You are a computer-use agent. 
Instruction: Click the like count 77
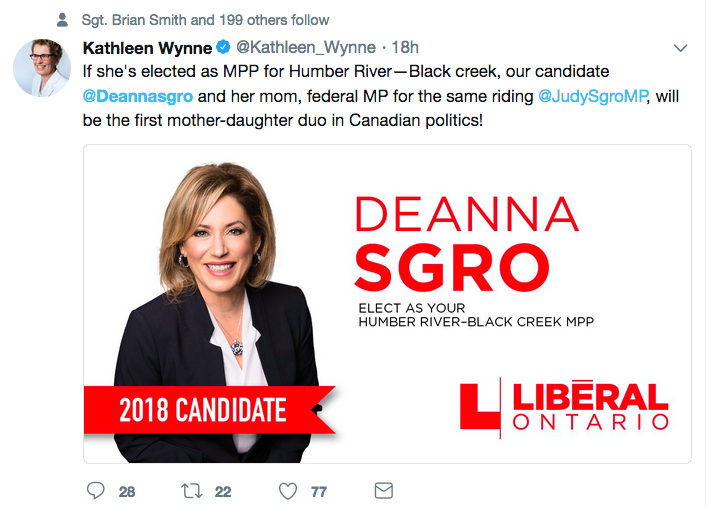319,492
